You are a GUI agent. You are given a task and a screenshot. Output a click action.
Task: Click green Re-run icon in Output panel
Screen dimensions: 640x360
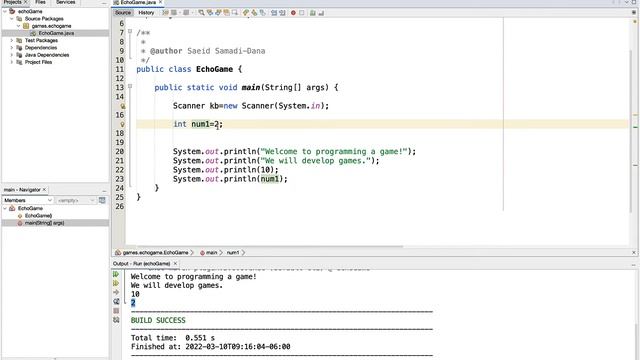coord(116,274)
